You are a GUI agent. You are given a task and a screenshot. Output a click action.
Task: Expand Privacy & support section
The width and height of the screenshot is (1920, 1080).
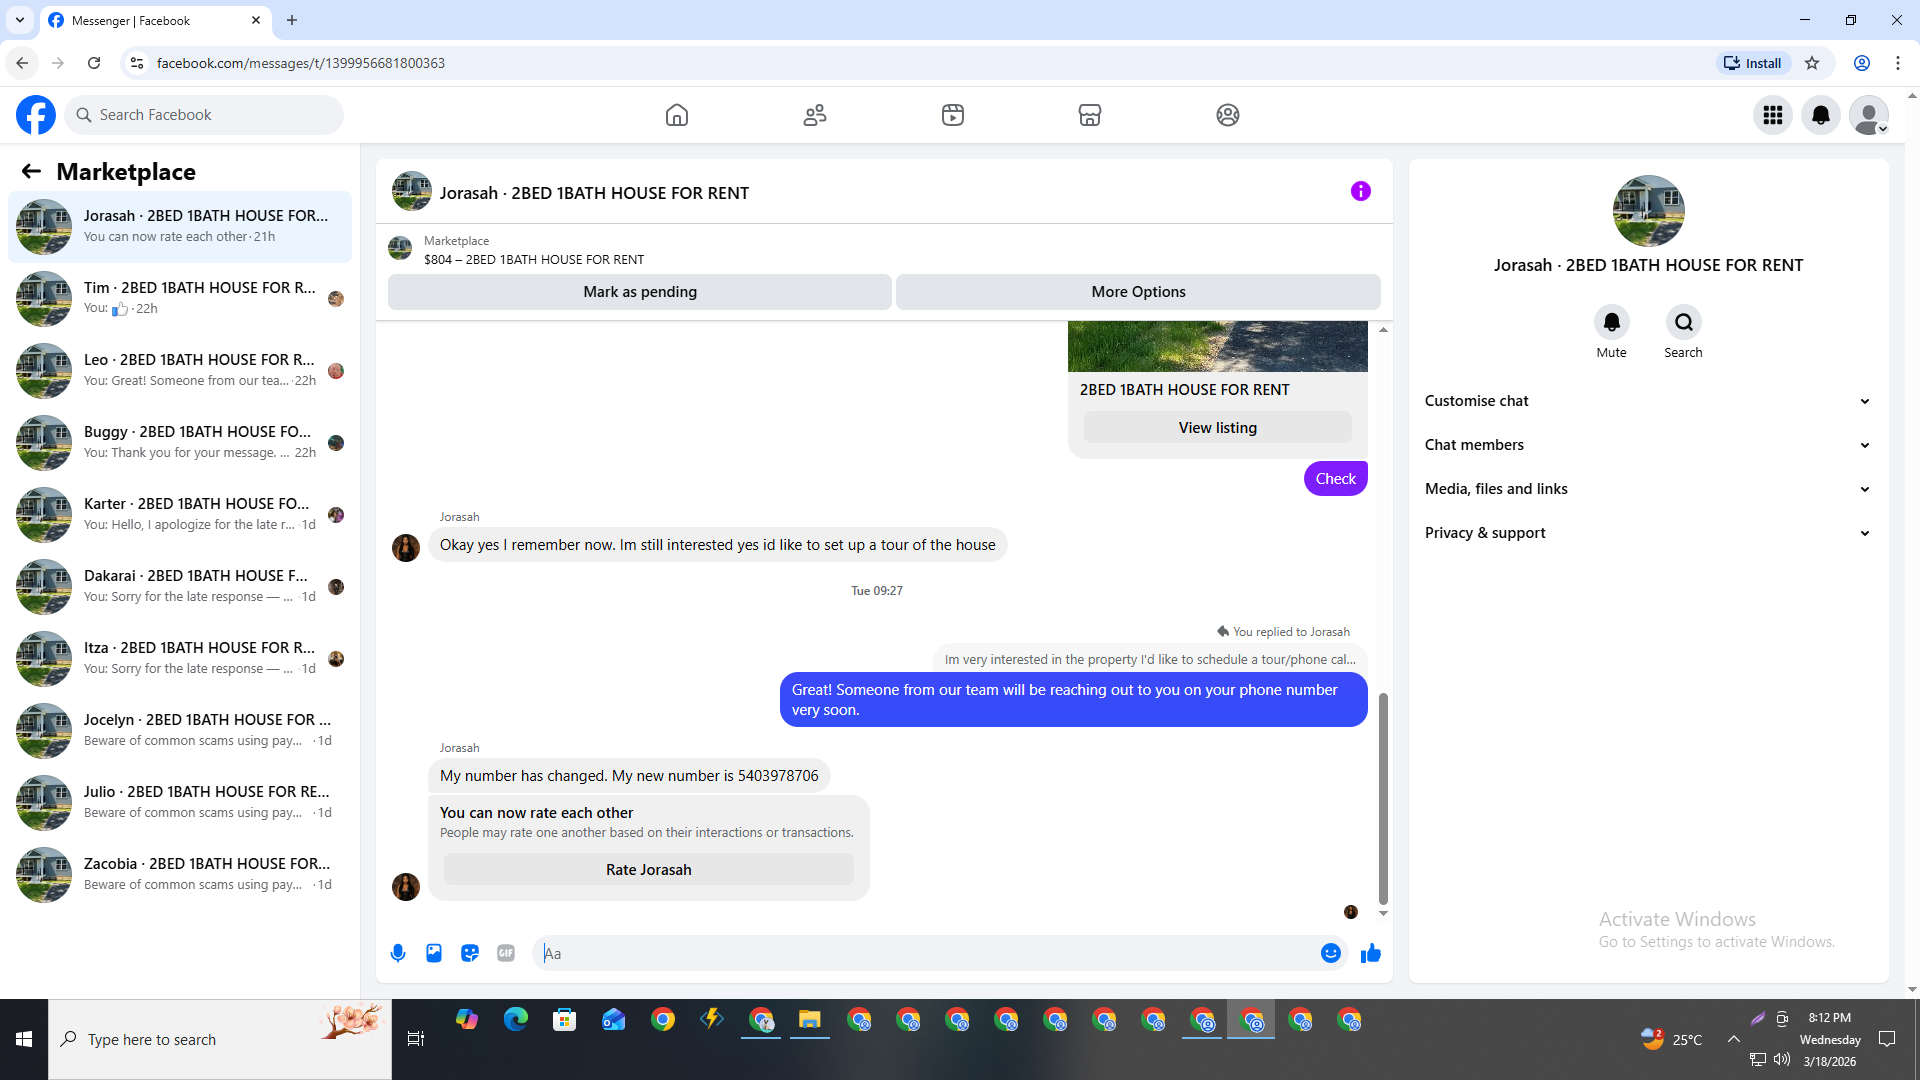pos(1647,533)
